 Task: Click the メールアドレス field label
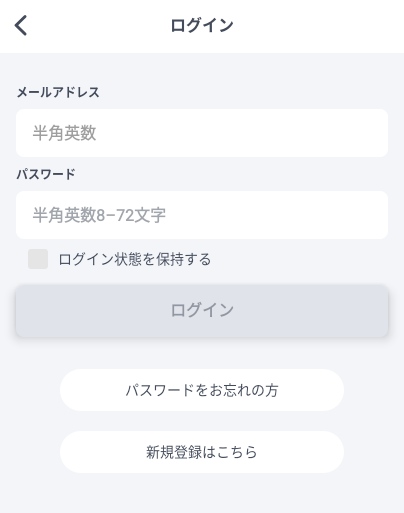pyautogui.click(x=58, y=92)
